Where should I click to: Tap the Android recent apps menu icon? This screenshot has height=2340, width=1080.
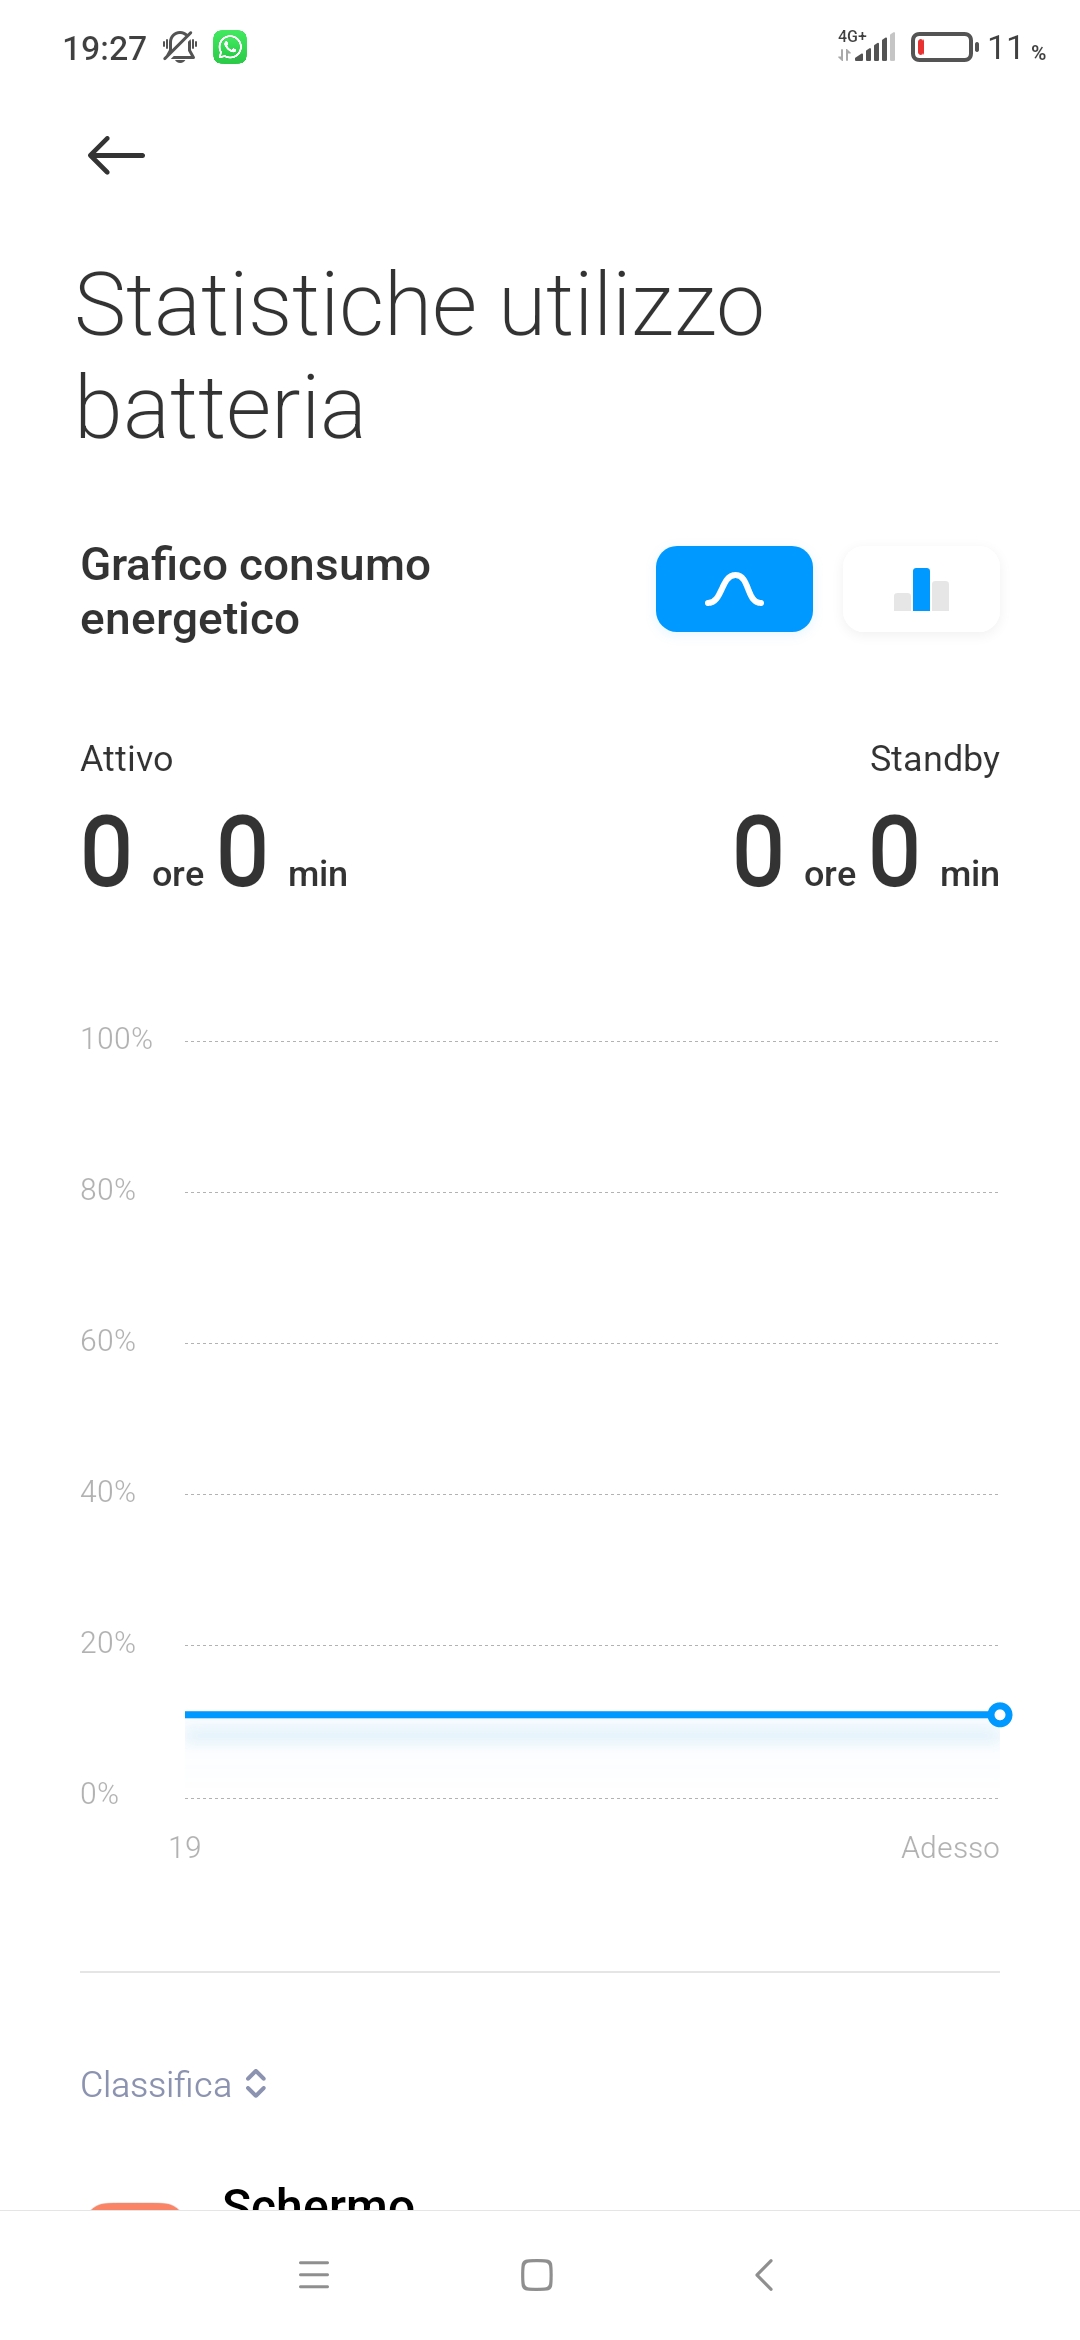click(x=314, y=2275)
